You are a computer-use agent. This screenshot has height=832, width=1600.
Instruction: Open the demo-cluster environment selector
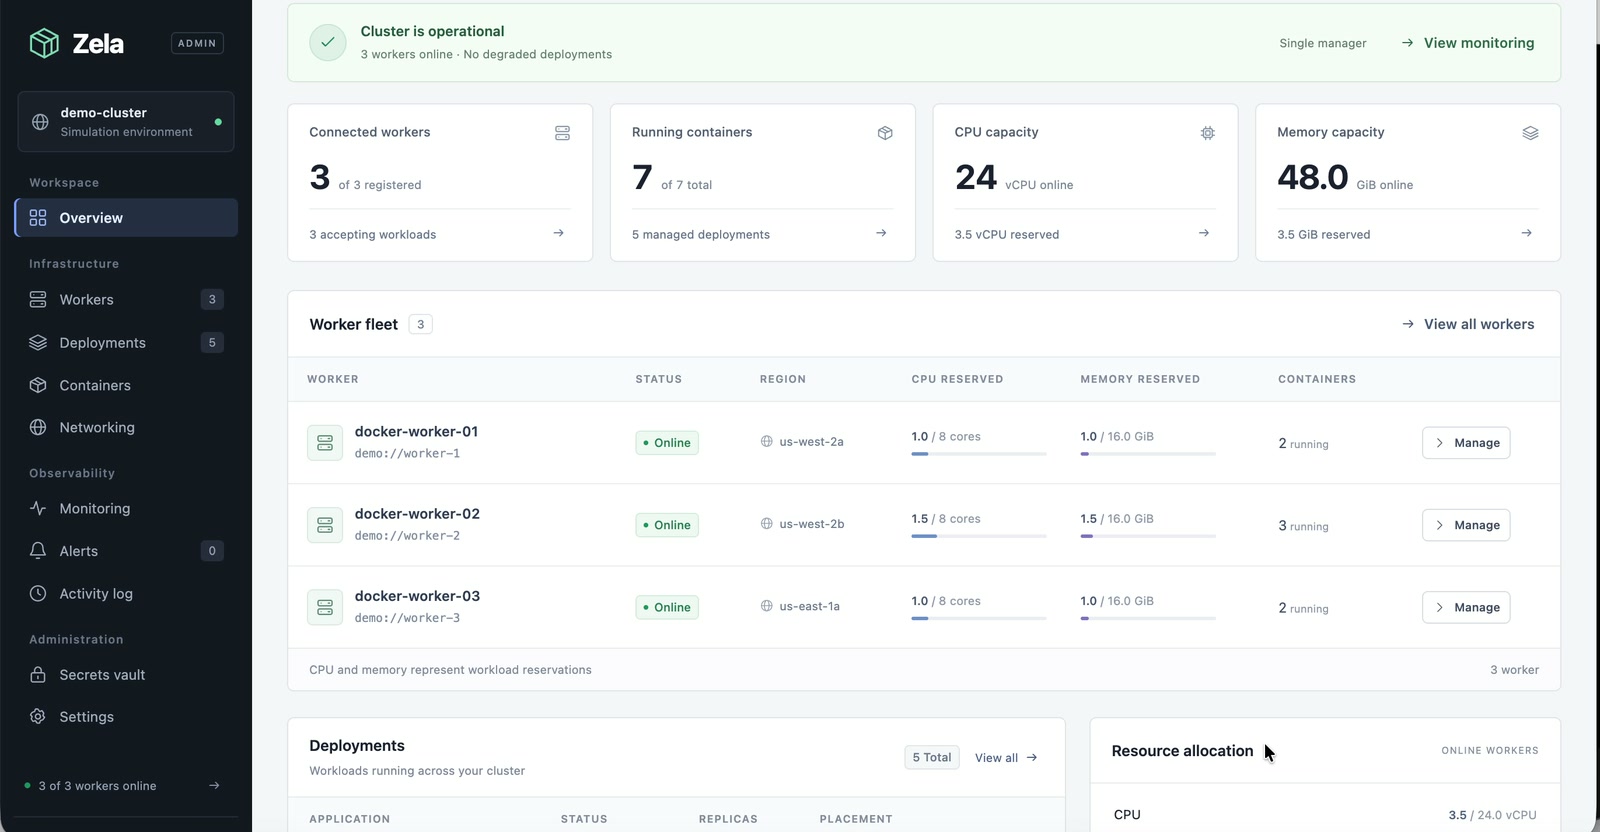click(126, 122)
